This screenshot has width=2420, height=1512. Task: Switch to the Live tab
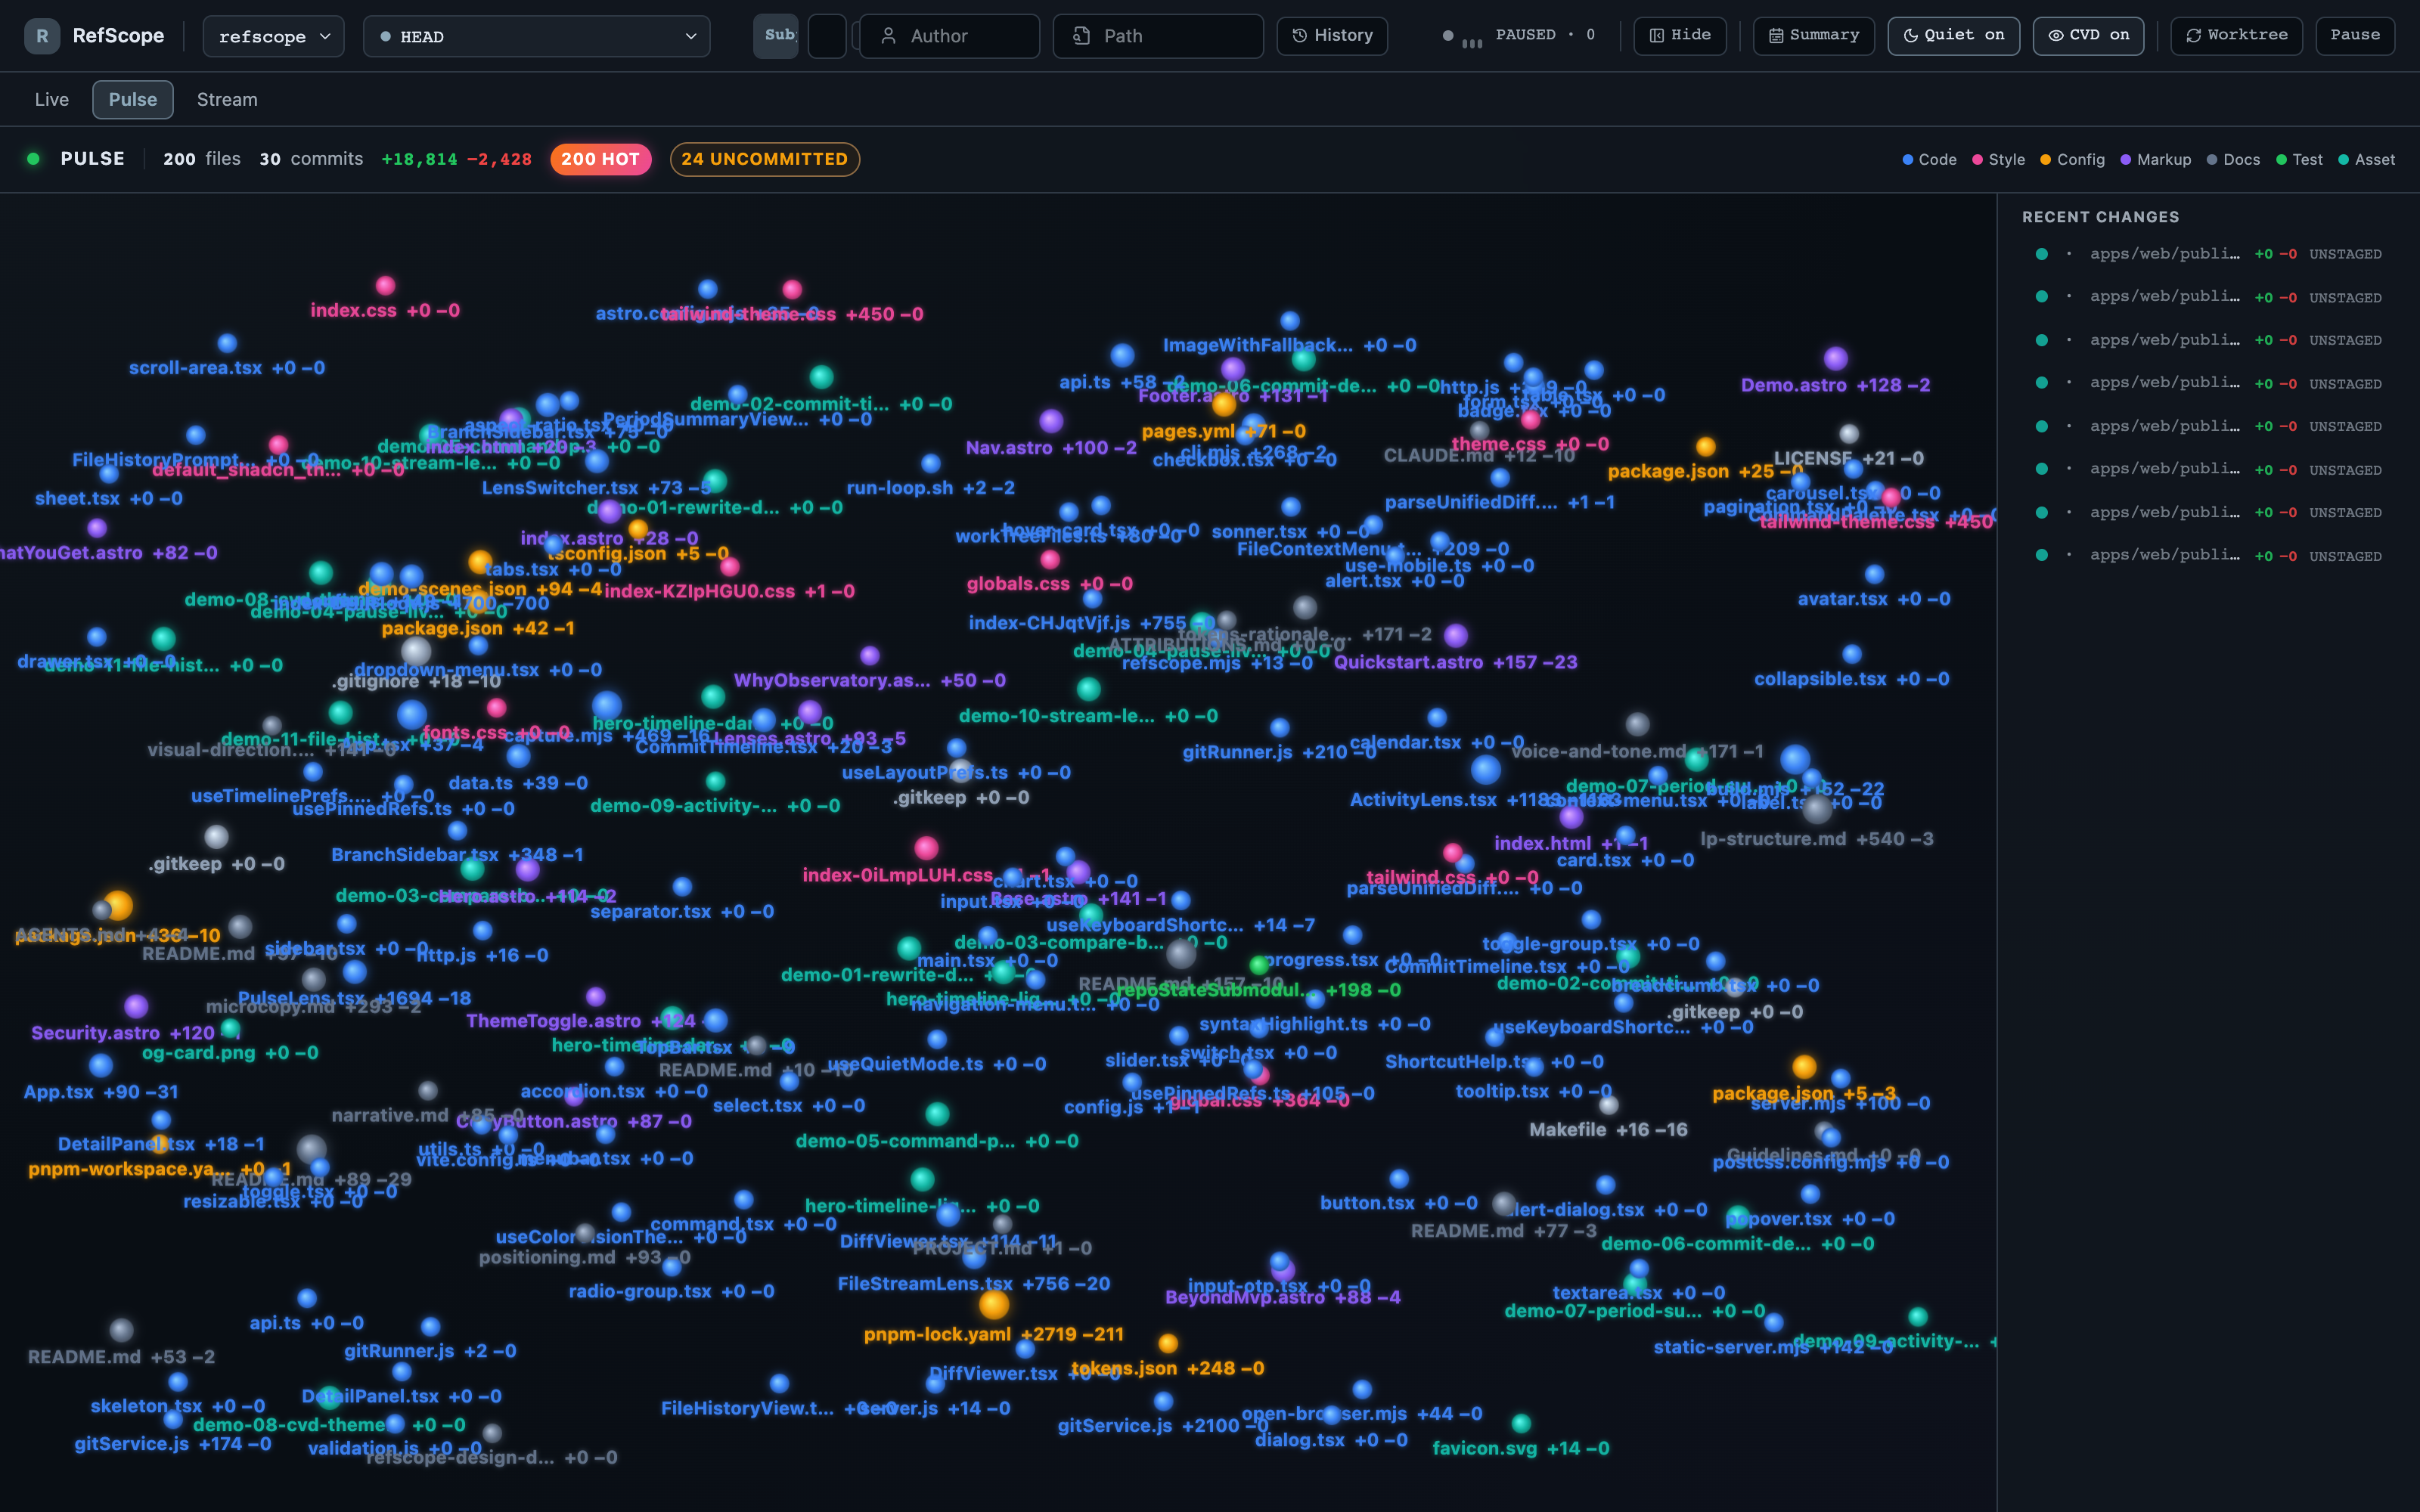pos(52,100)
